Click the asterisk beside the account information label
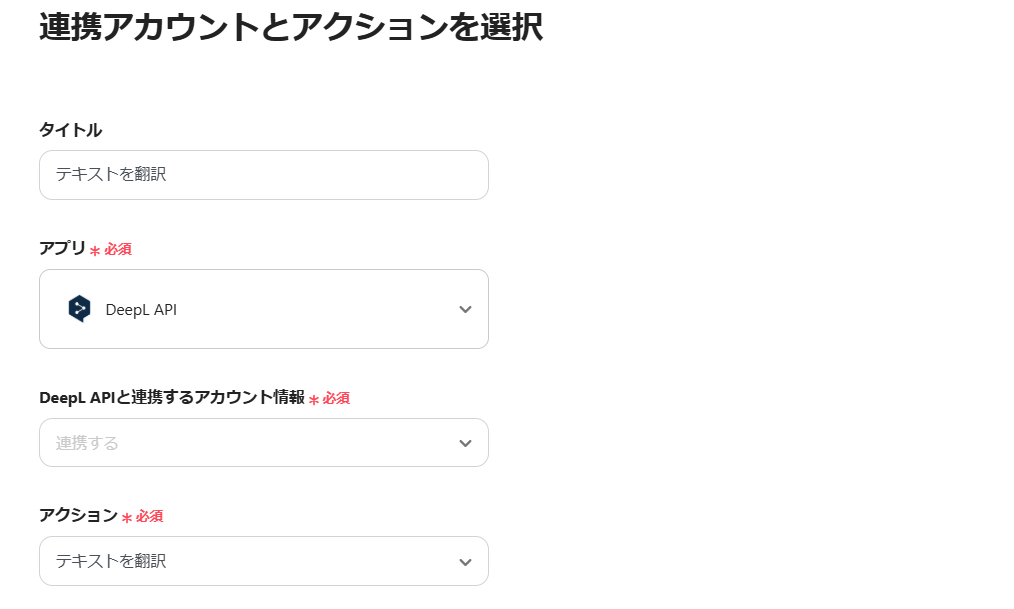Screen dimensions: 1014x609 (314, 400)
